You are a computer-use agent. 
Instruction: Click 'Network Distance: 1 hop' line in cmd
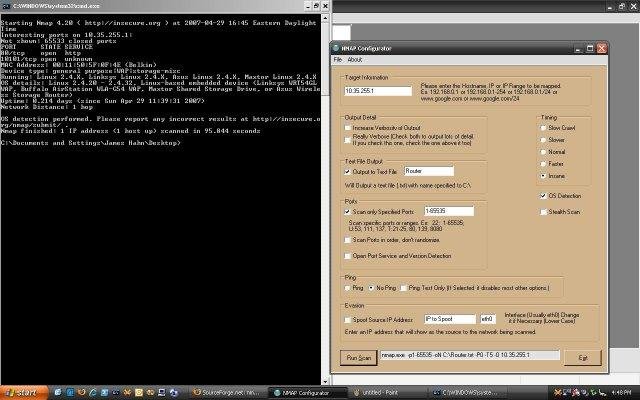47,107
